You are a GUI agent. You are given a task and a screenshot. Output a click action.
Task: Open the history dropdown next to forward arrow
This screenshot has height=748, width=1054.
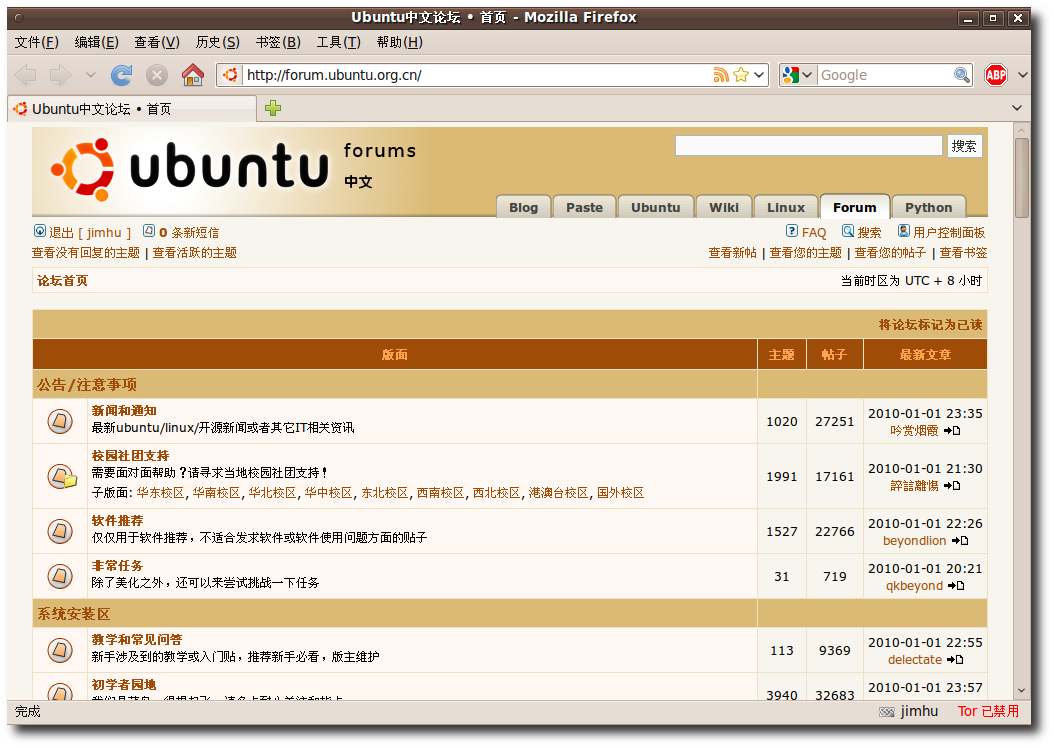pos(91,75)
